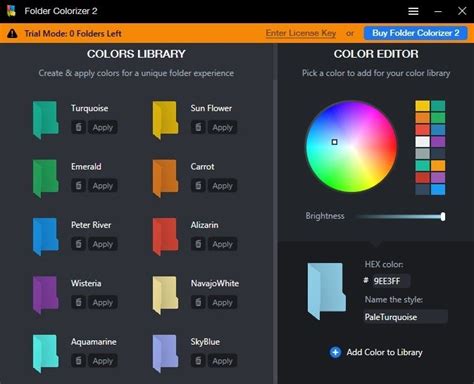Apply the SkyBlue color

[x=222, y=361]
